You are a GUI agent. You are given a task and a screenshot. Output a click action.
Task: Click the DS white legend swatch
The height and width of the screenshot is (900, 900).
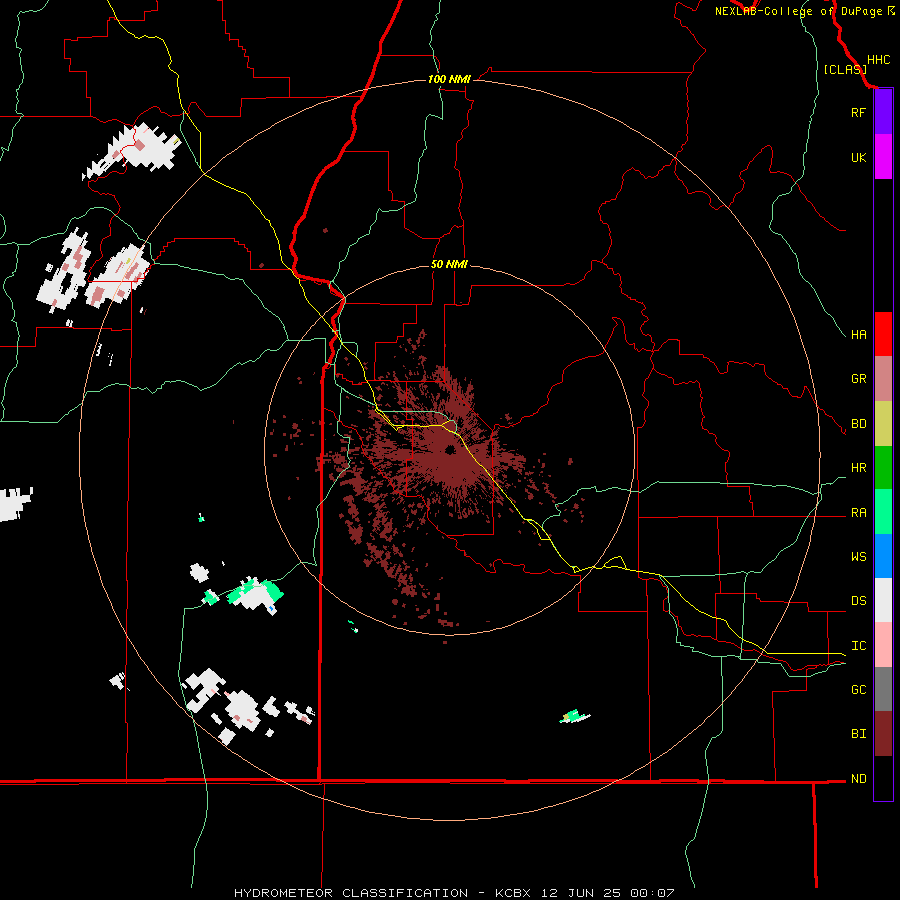(883, 600)
